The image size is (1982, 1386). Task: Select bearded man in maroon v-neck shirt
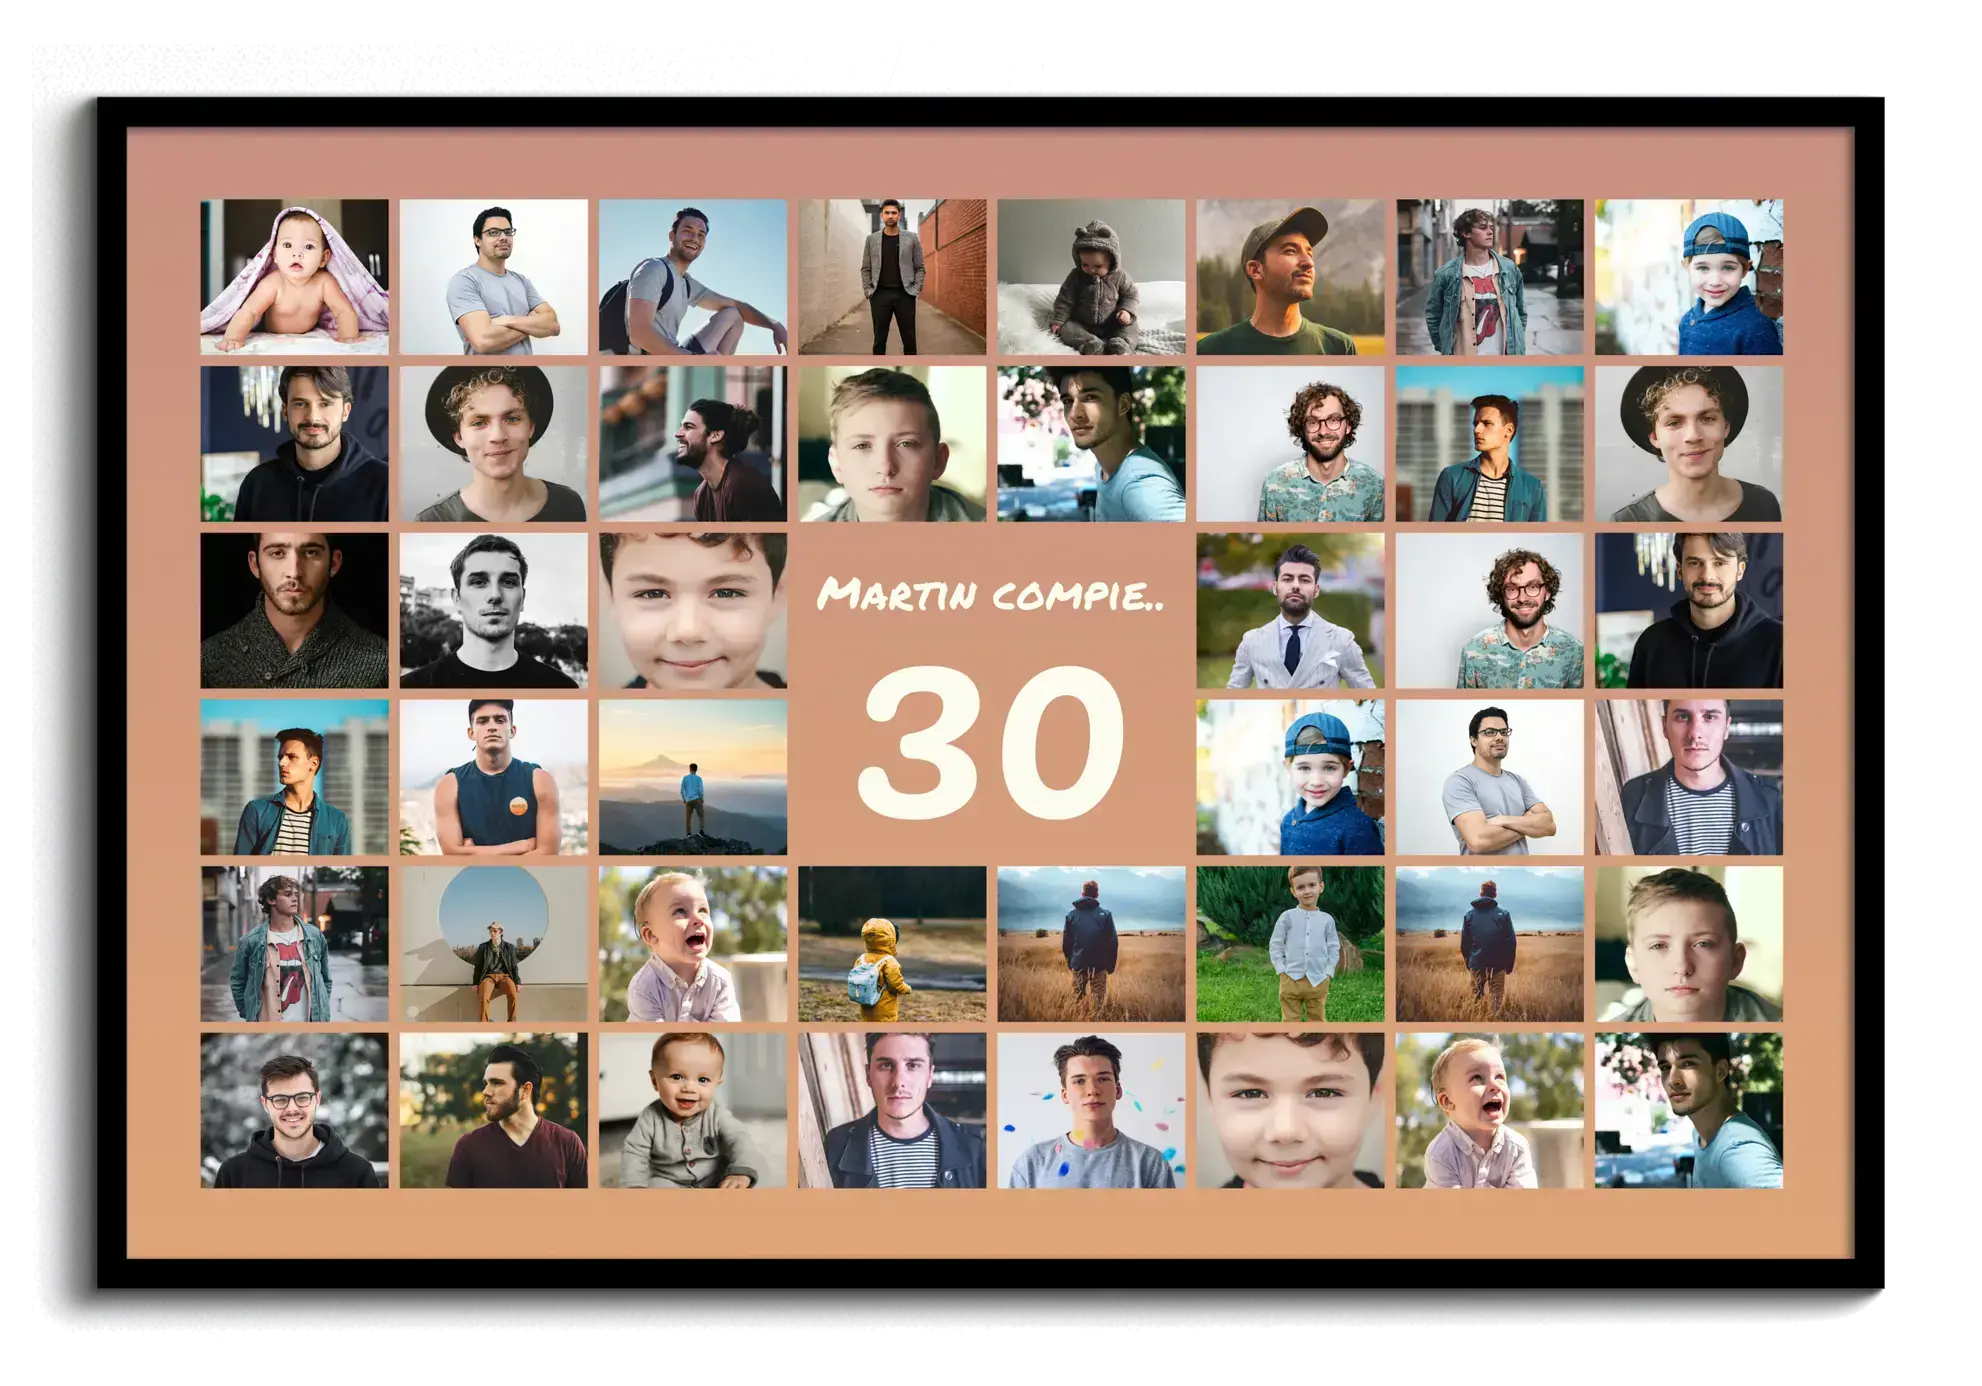pyautogui.click(x=493, y=1110)
